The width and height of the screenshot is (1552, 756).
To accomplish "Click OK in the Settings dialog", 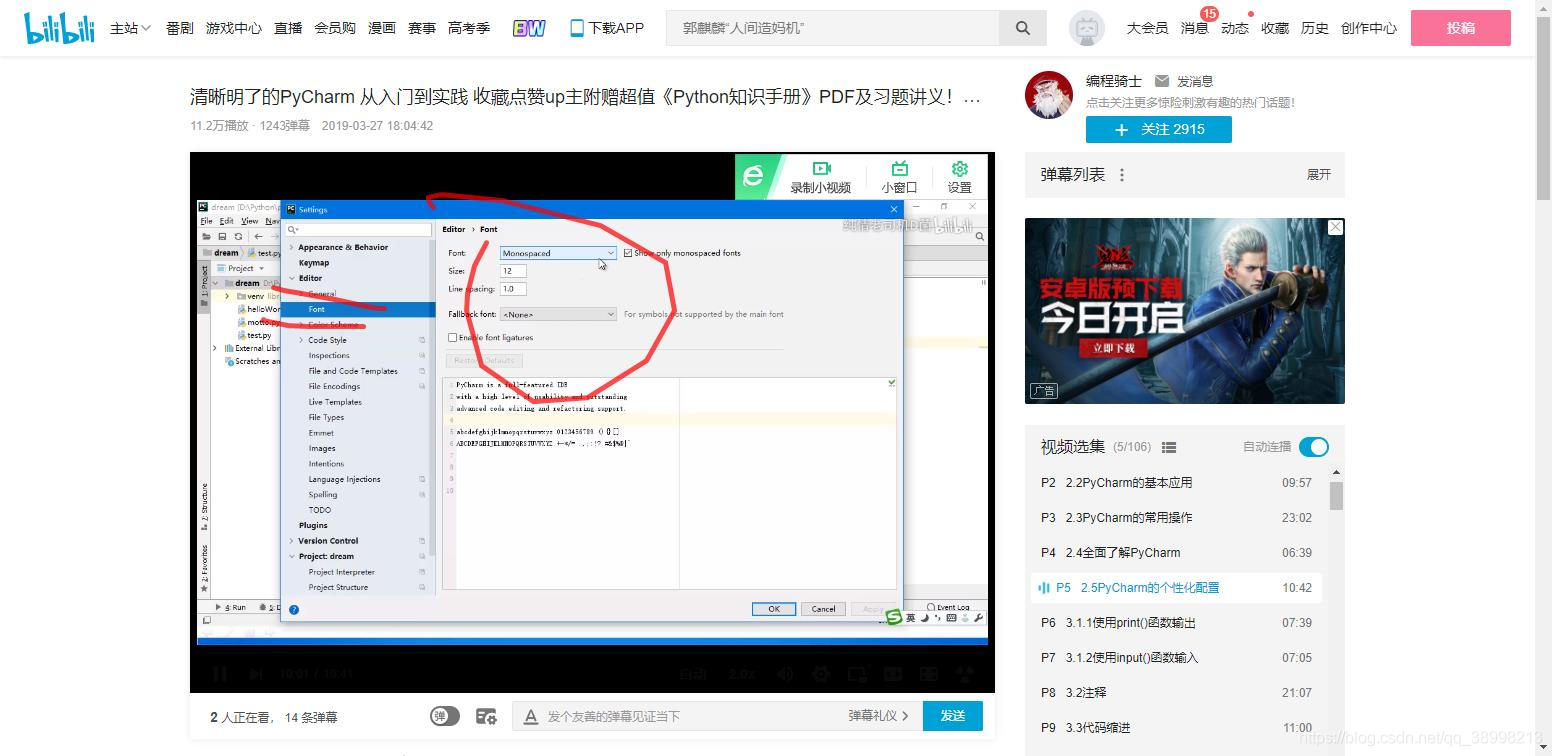I will [774, 609].
